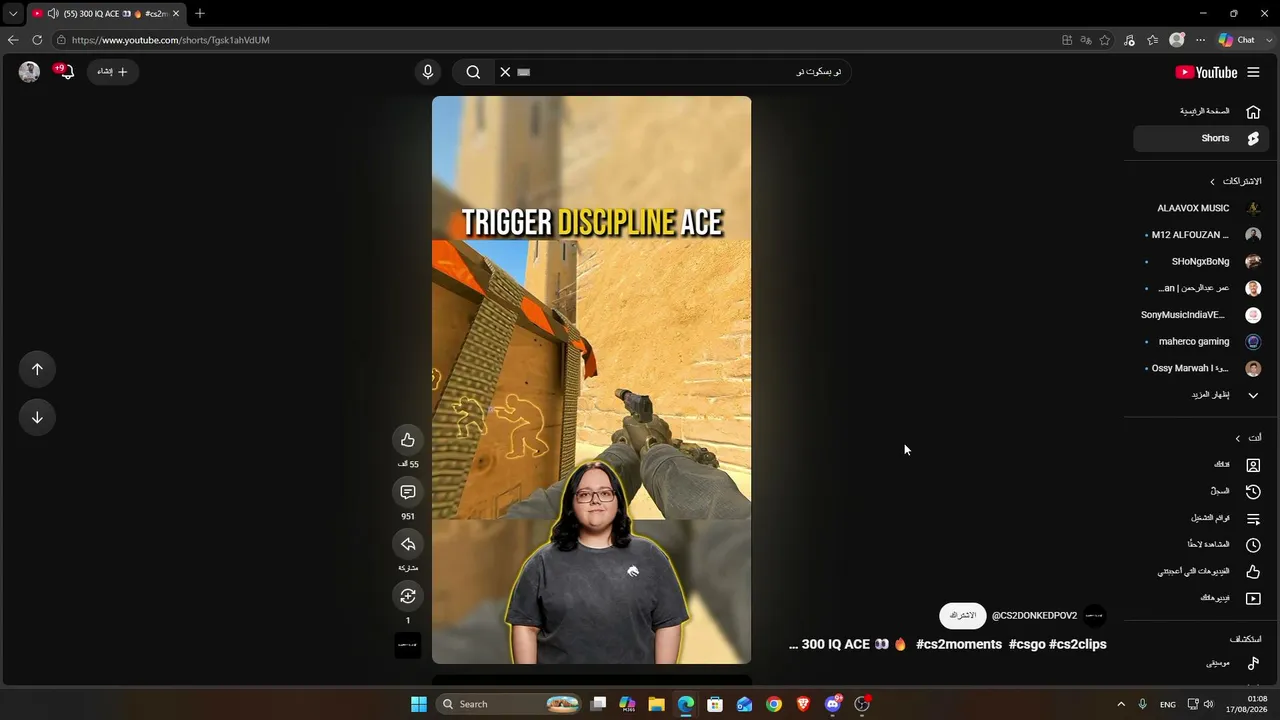This screenshot has height=720, width=1280.
Task: Click the translate page icon in address bar
Action: click(x=1086, y=40)
